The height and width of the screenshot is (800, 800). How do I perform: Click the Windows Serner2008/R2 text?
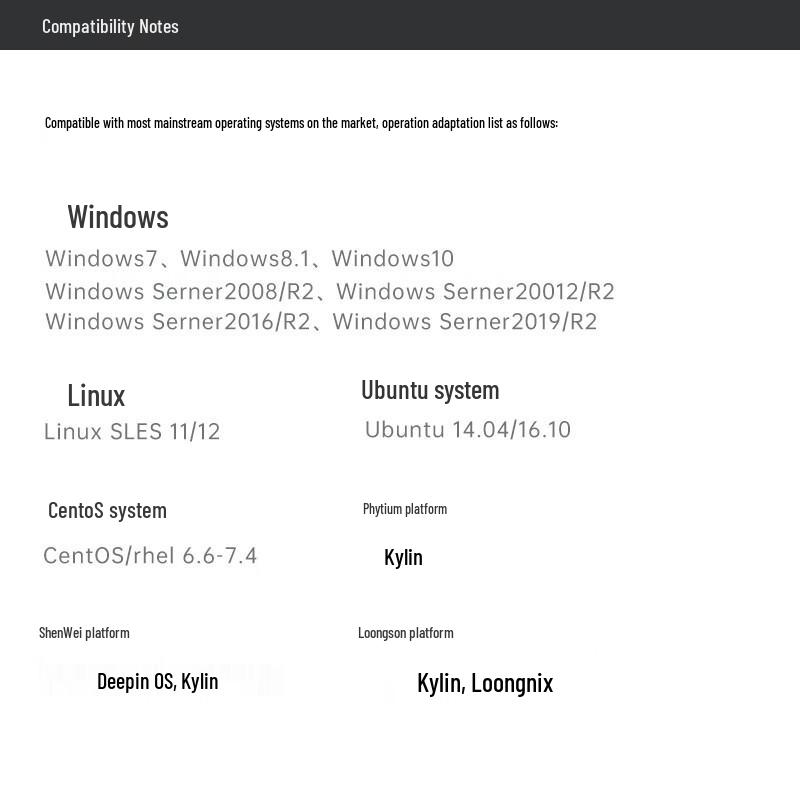point(180,292)
